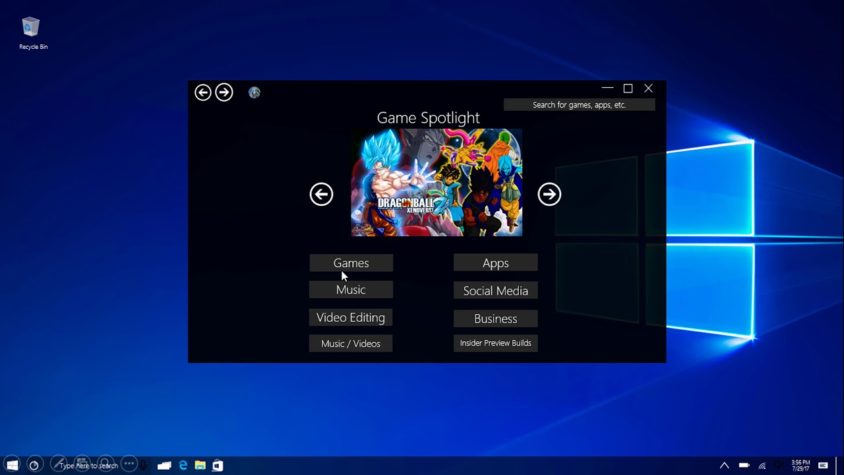The height and width of the screenshot is (475, 844).
Task: Click the store window's back arrow icon
Action: (x=202, y=93)
